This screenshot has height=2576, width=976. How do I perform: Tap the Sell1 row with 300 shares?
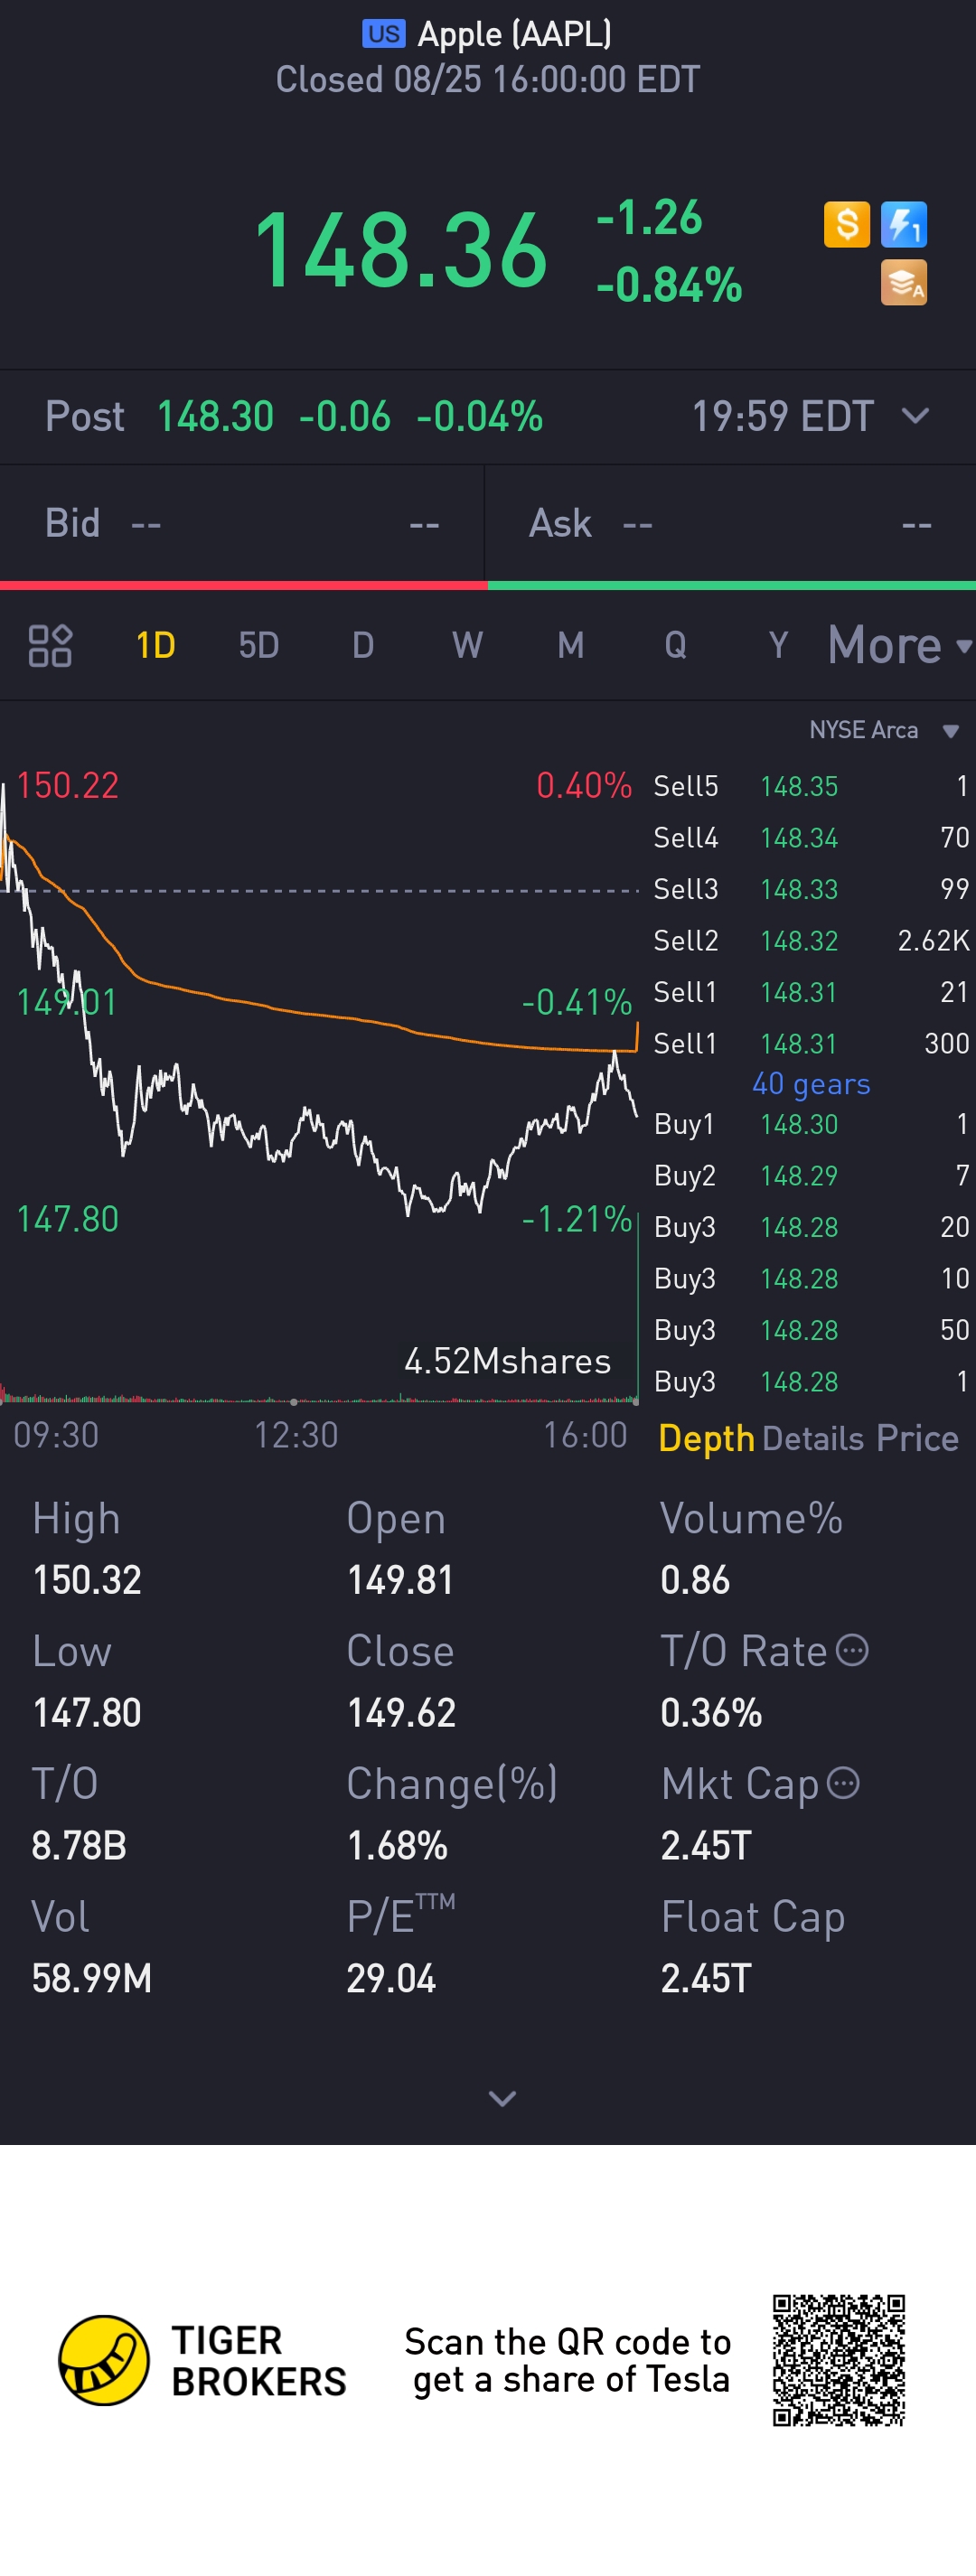pos(811,1043)
